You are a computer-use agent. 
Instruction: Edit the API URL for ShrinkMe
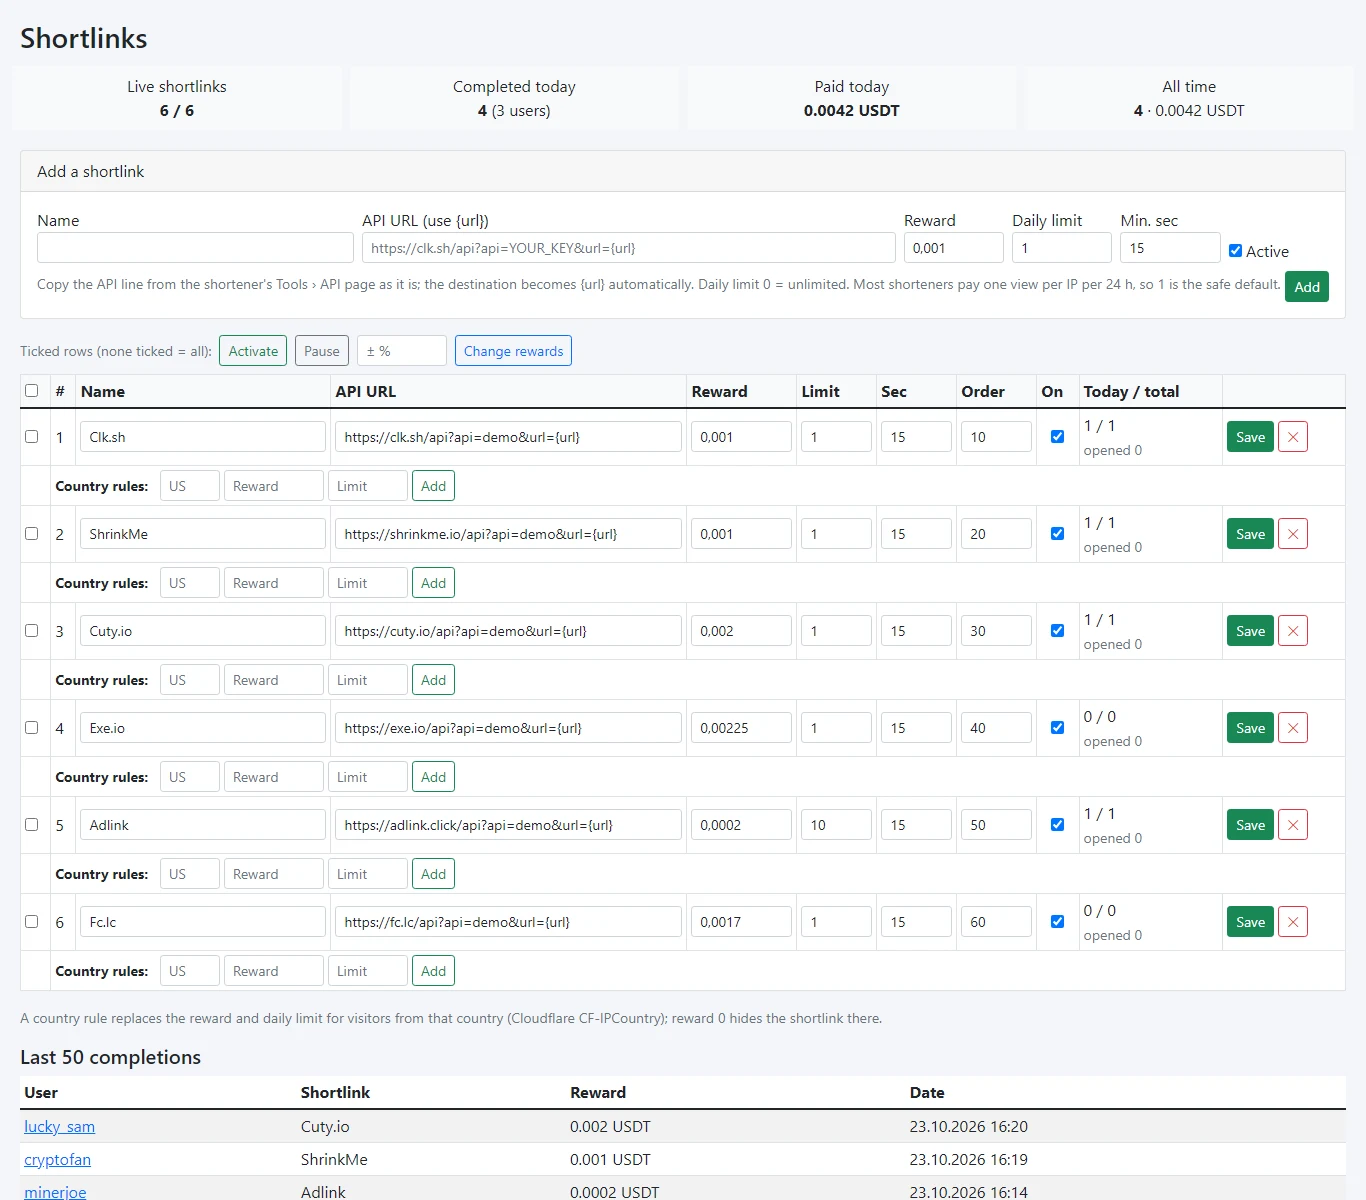(x=508, y=534)
